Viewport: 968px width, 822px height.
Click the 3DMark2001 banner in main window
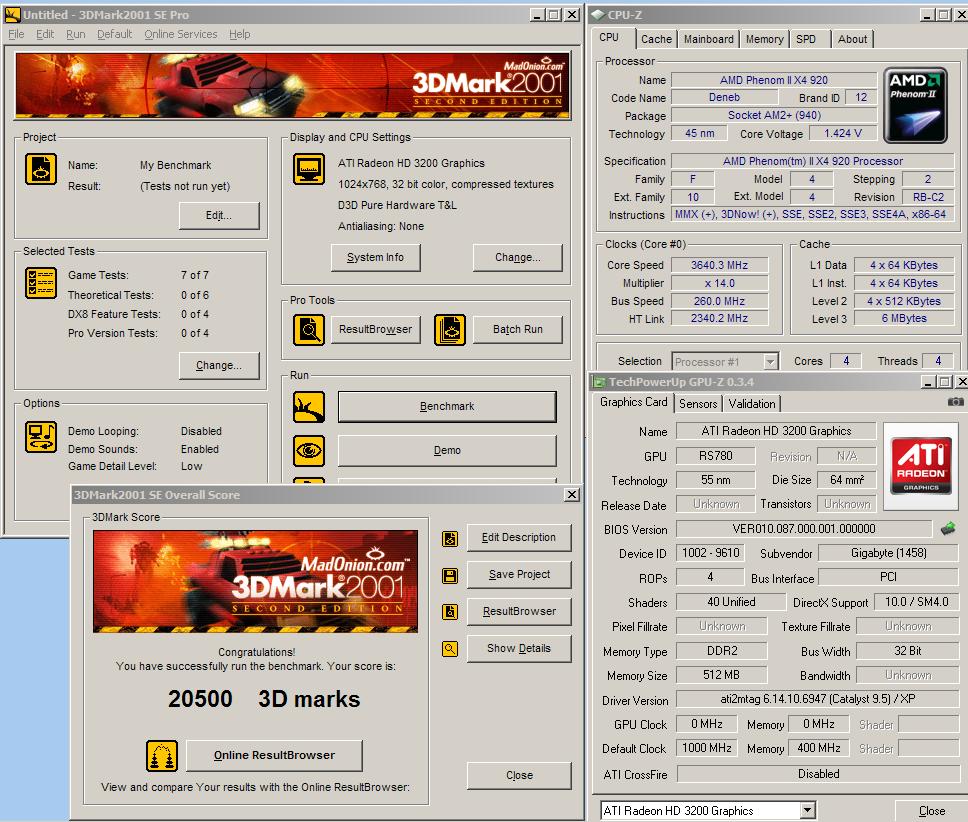pyautogui.click(x=293, y=85)
